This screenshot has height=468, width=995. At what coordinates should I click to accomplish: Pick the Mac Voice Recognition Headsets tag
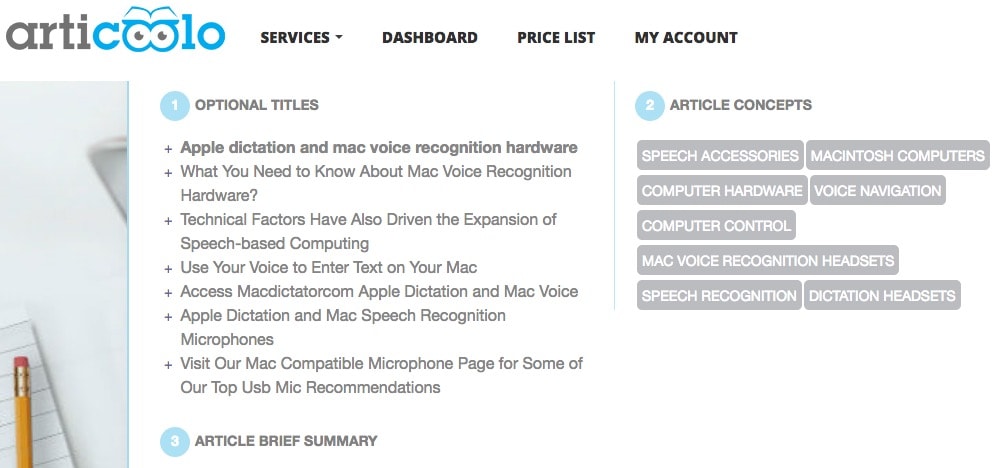click(x=768, y=260)
